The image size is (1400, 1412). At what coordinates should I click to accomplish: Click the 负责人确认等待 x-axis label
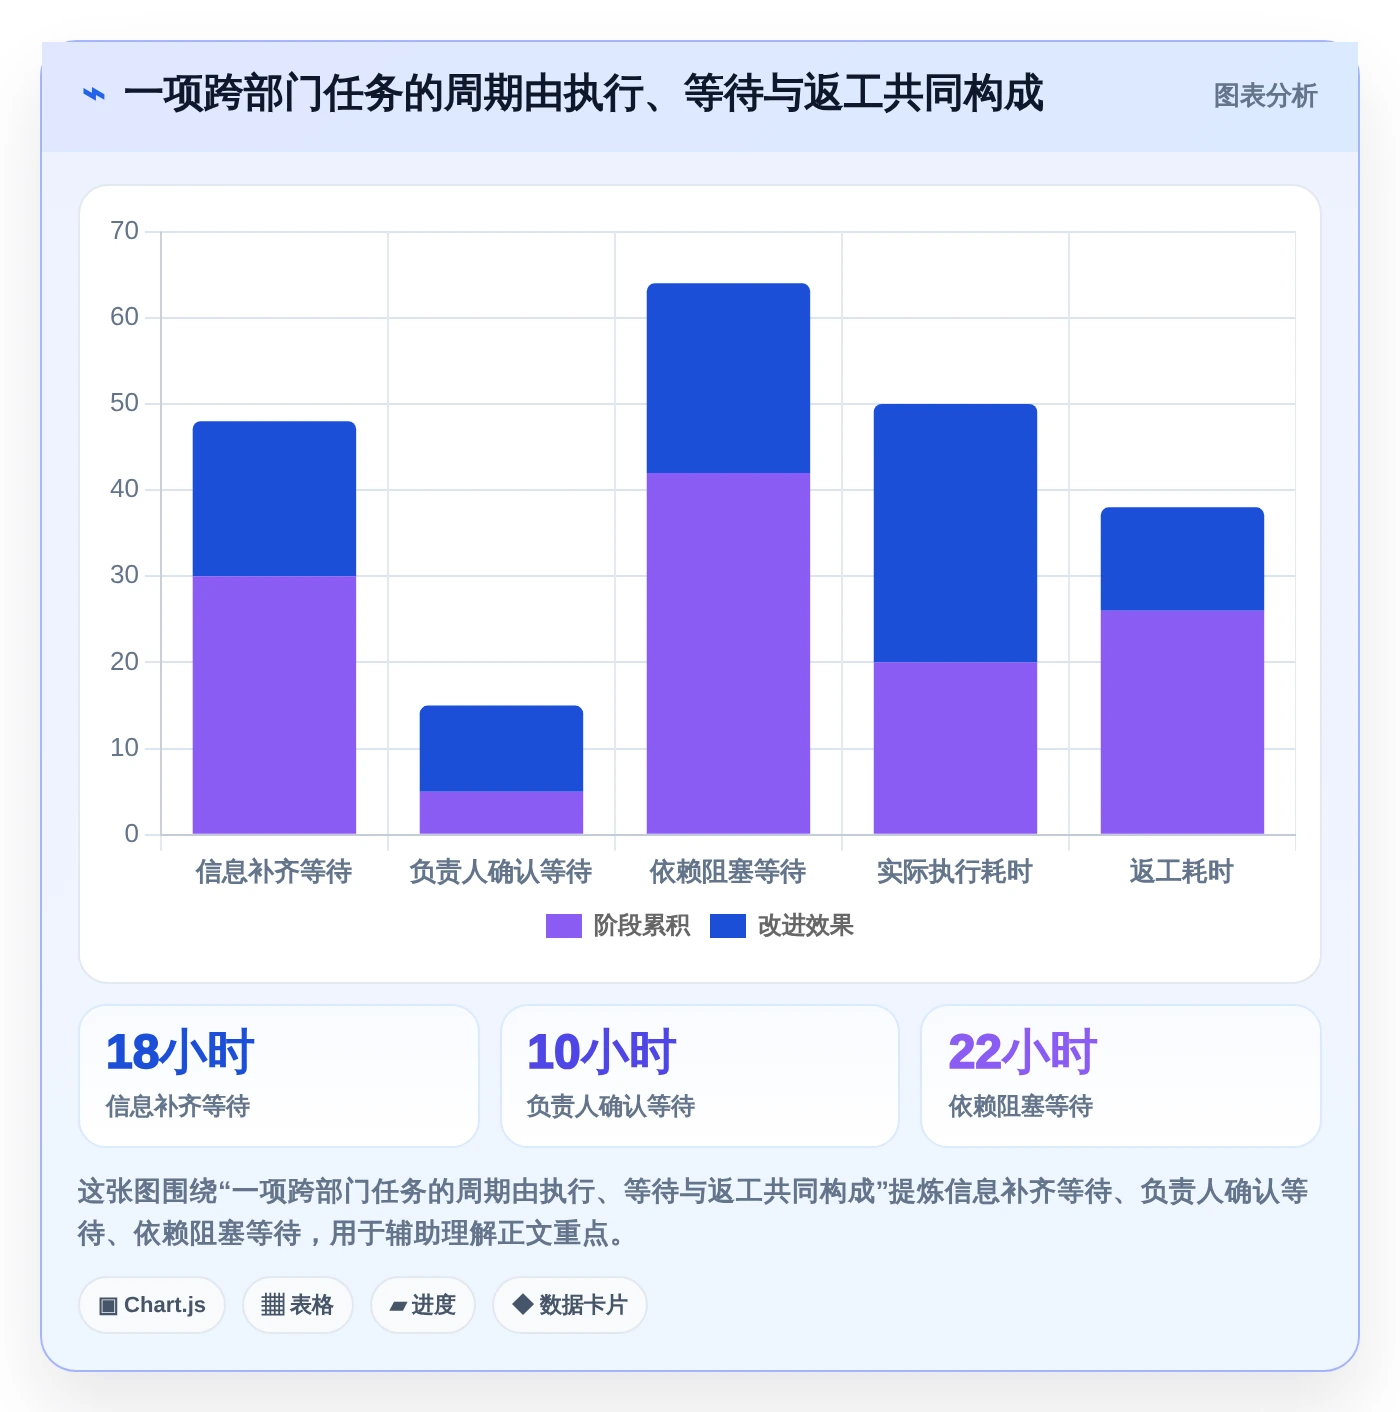point(501,872)
